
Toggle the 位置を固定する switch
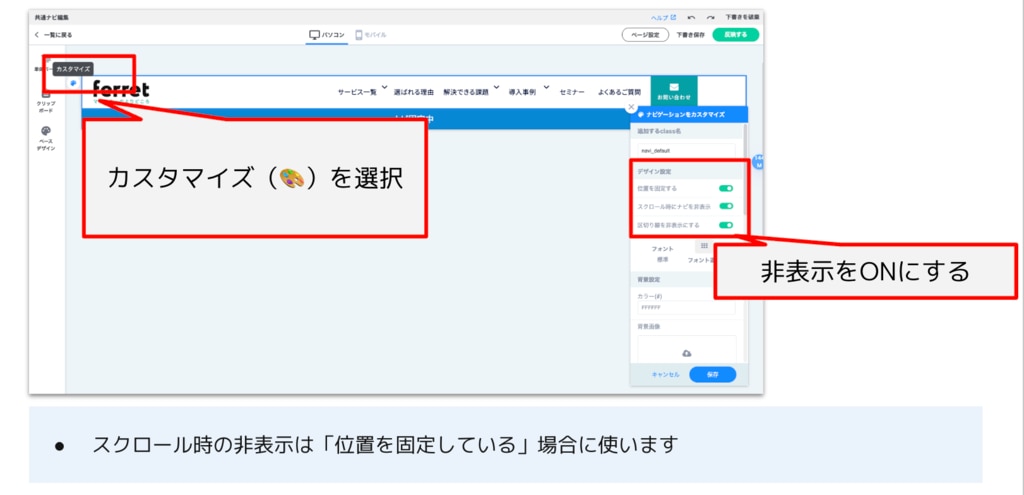[726, 188]
